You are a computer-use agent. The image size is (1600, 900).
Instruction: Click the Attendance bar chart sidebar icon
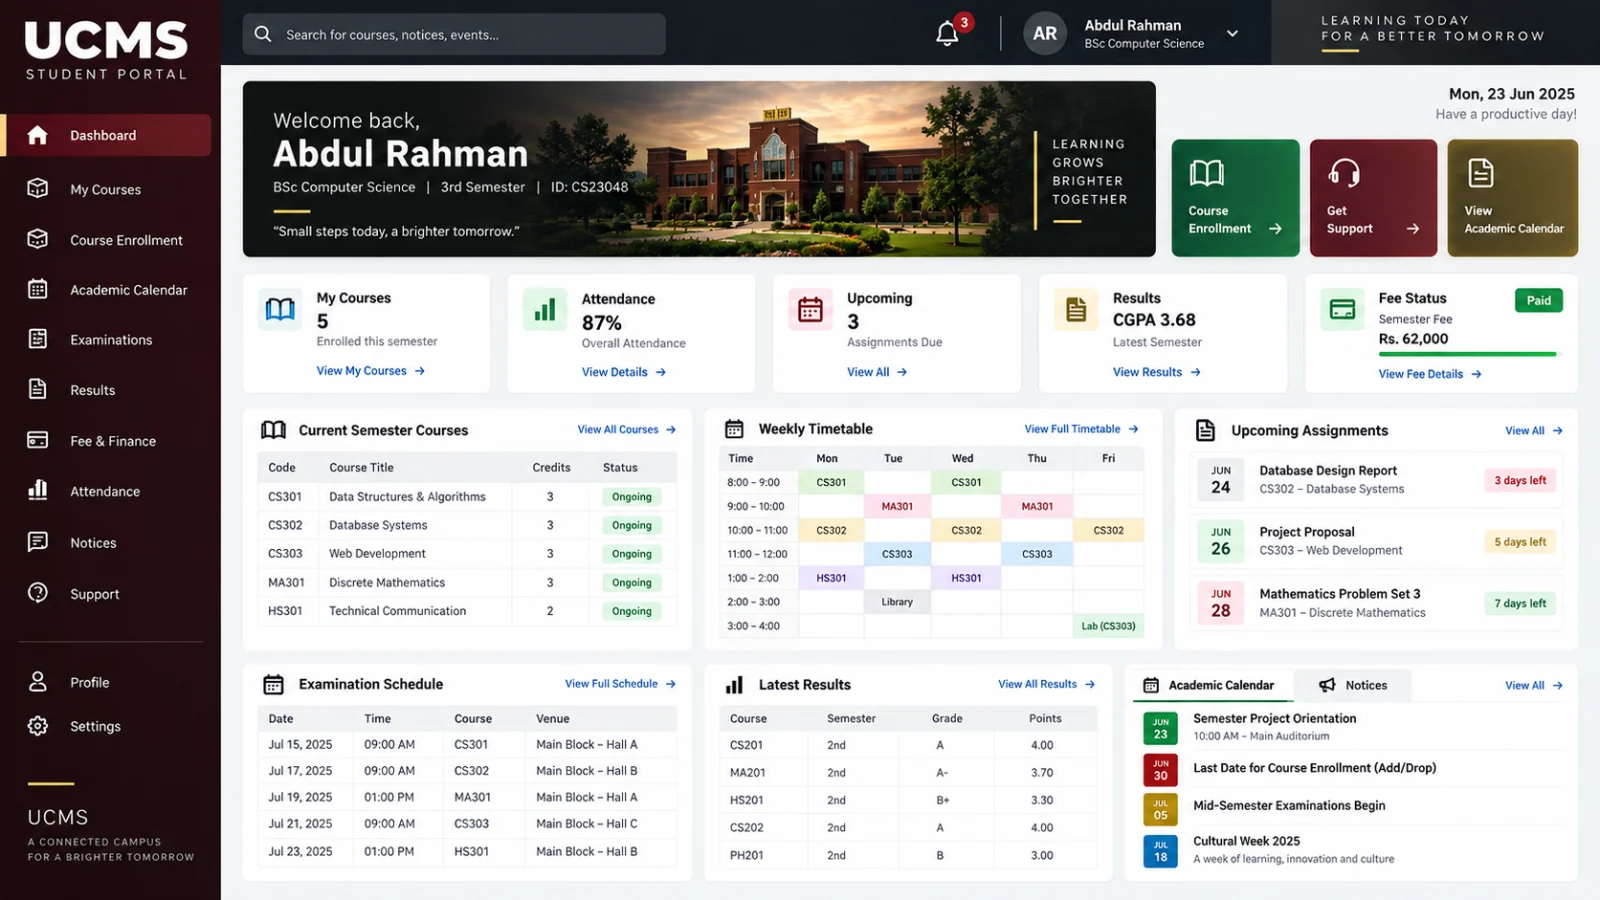(38, 490)
